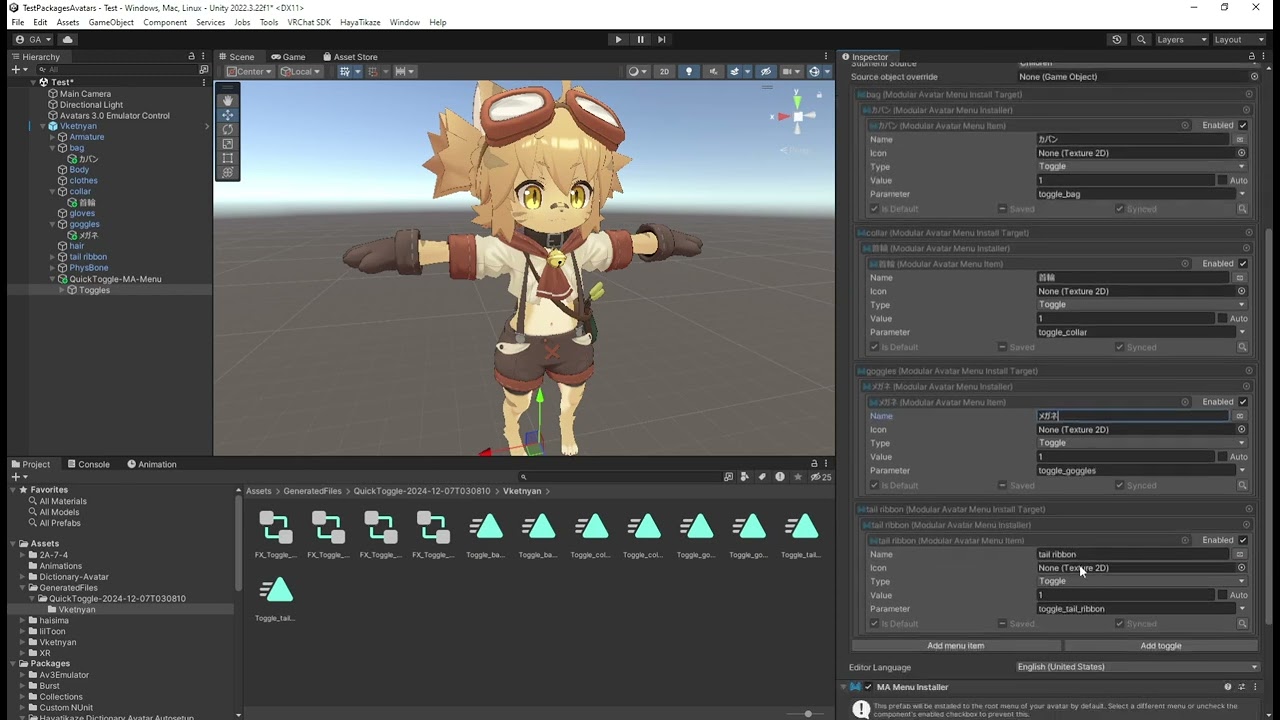Viewport: 1280px width, 720px height.
Task: Switch to the Console tab
Action: point(88,464)
